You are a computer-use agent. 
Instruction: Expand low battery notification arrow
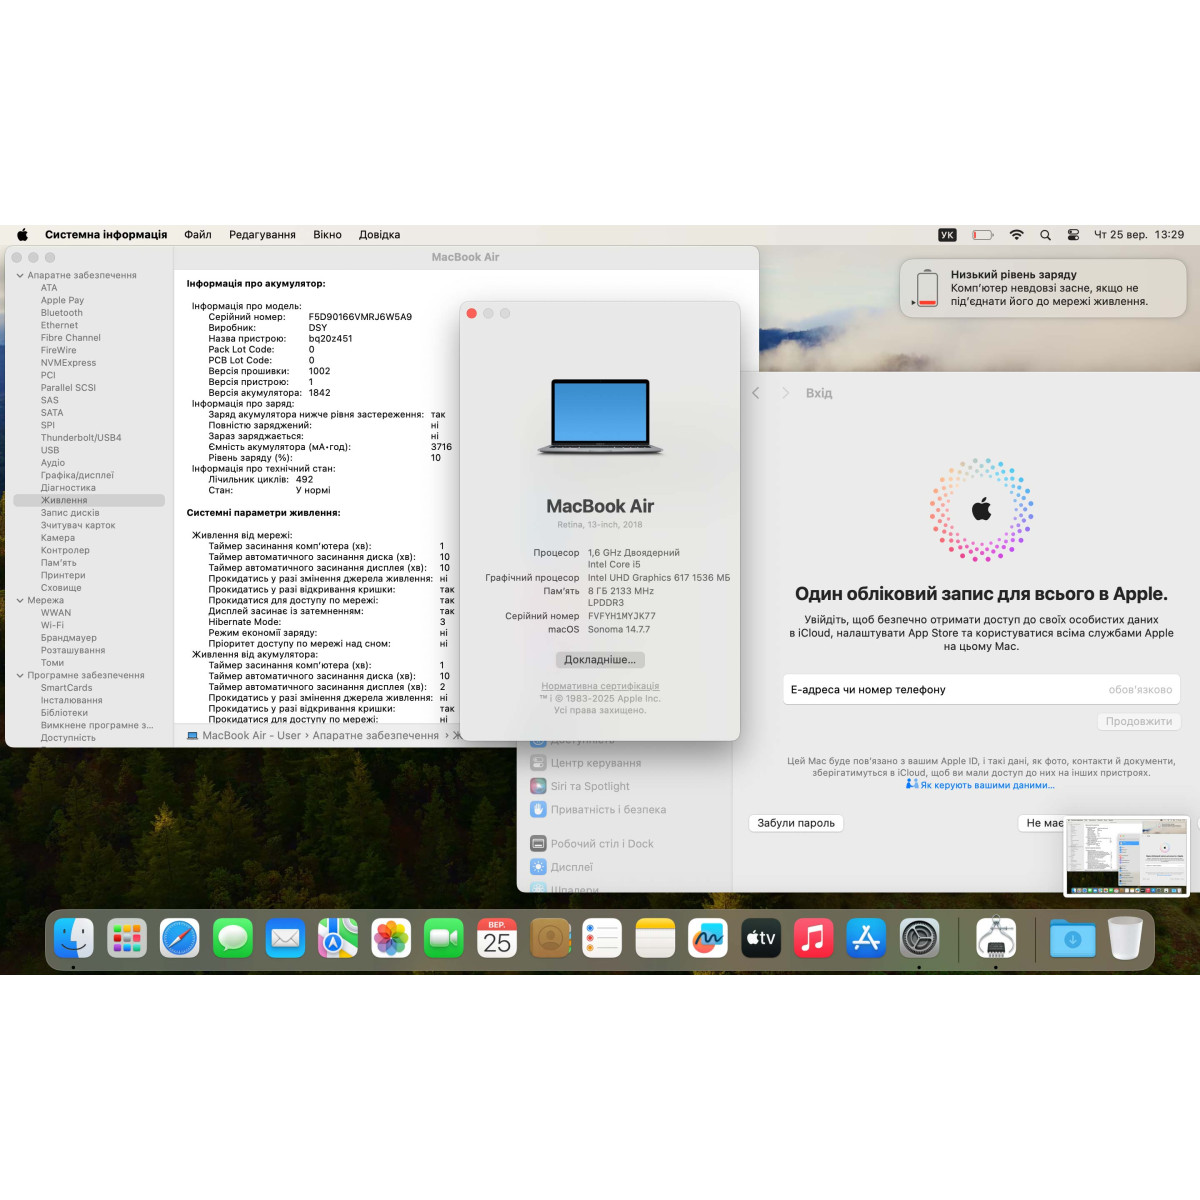(x=914, y=302)
